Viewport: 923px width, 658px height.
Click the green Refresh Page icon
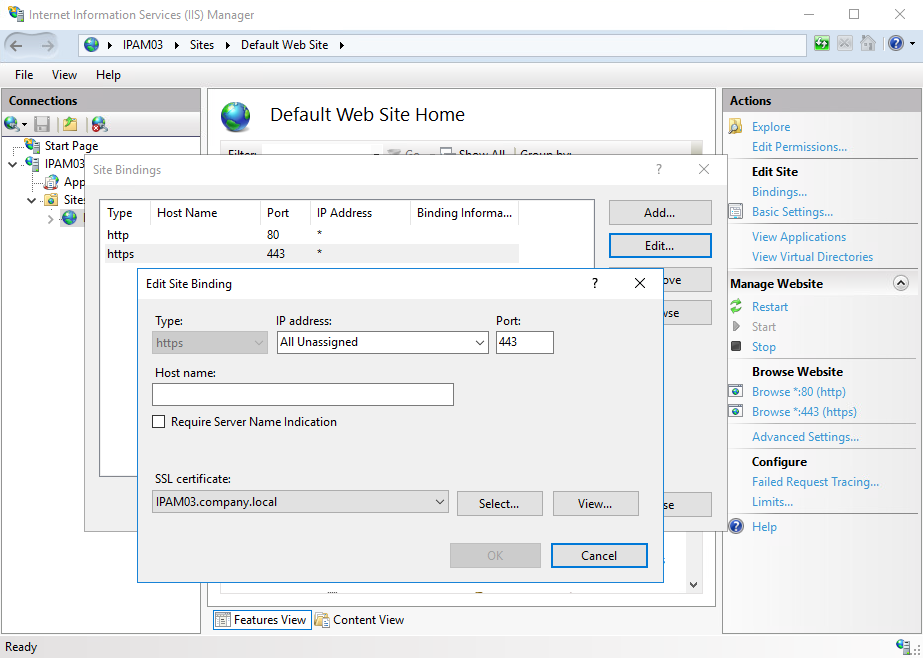[x=822, y=44]
